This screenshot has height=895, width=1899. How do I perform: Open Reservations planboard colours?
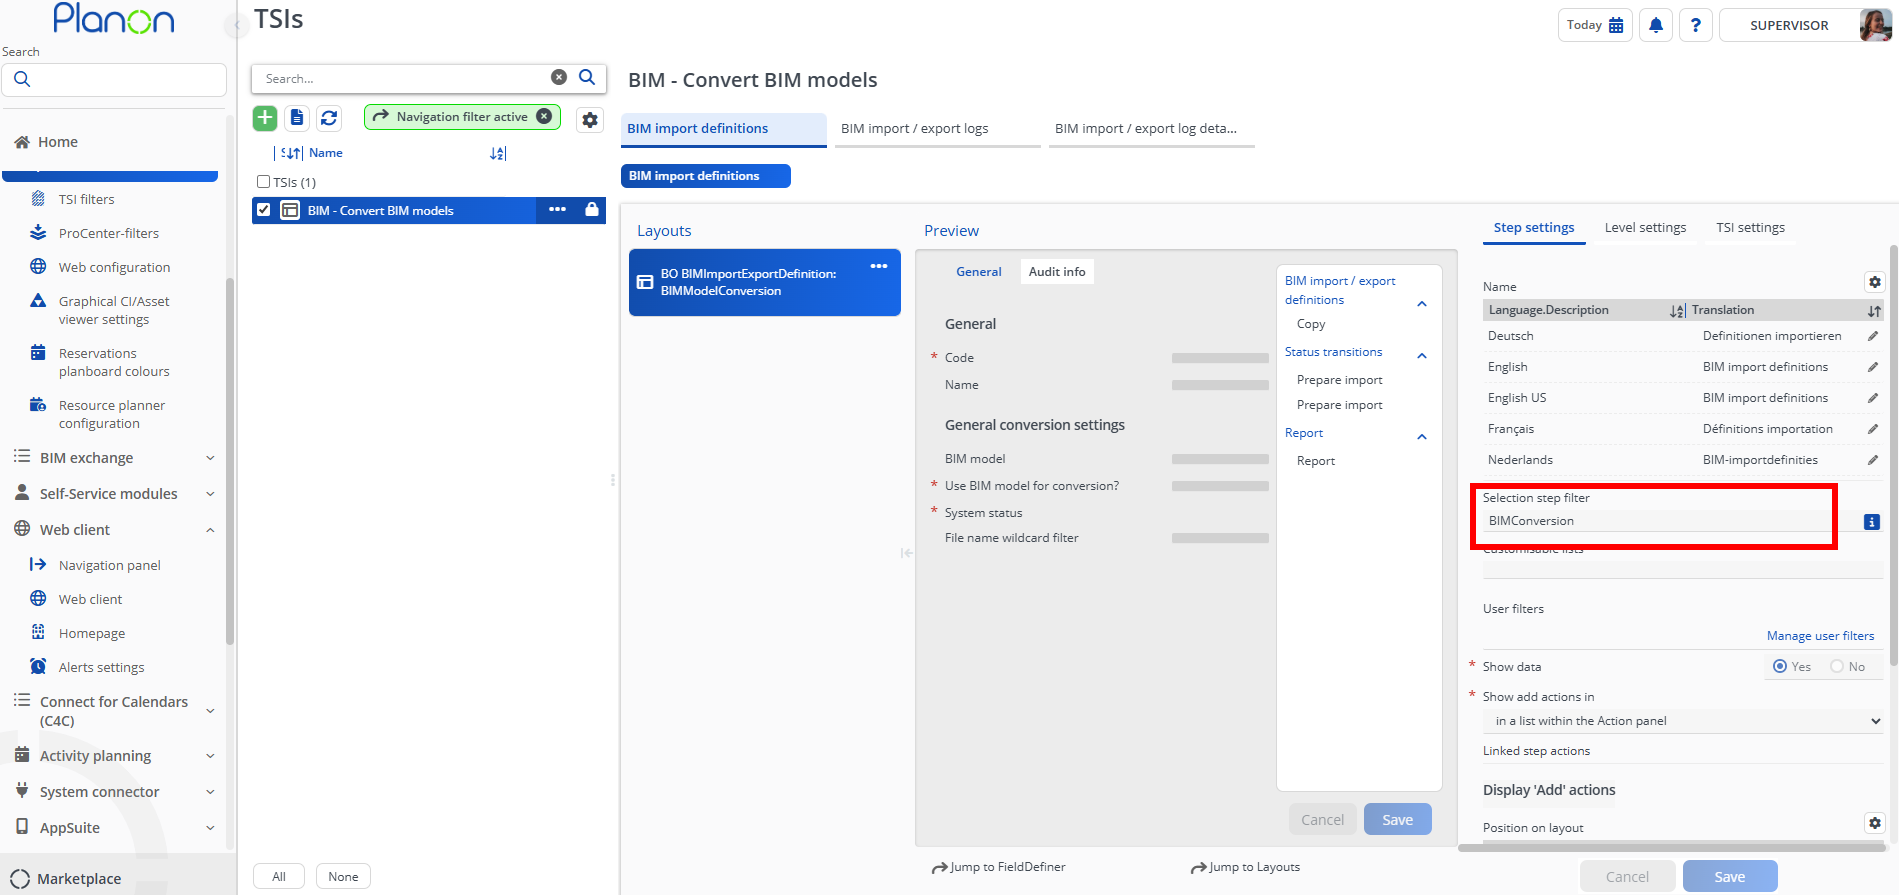pos(114,362)
